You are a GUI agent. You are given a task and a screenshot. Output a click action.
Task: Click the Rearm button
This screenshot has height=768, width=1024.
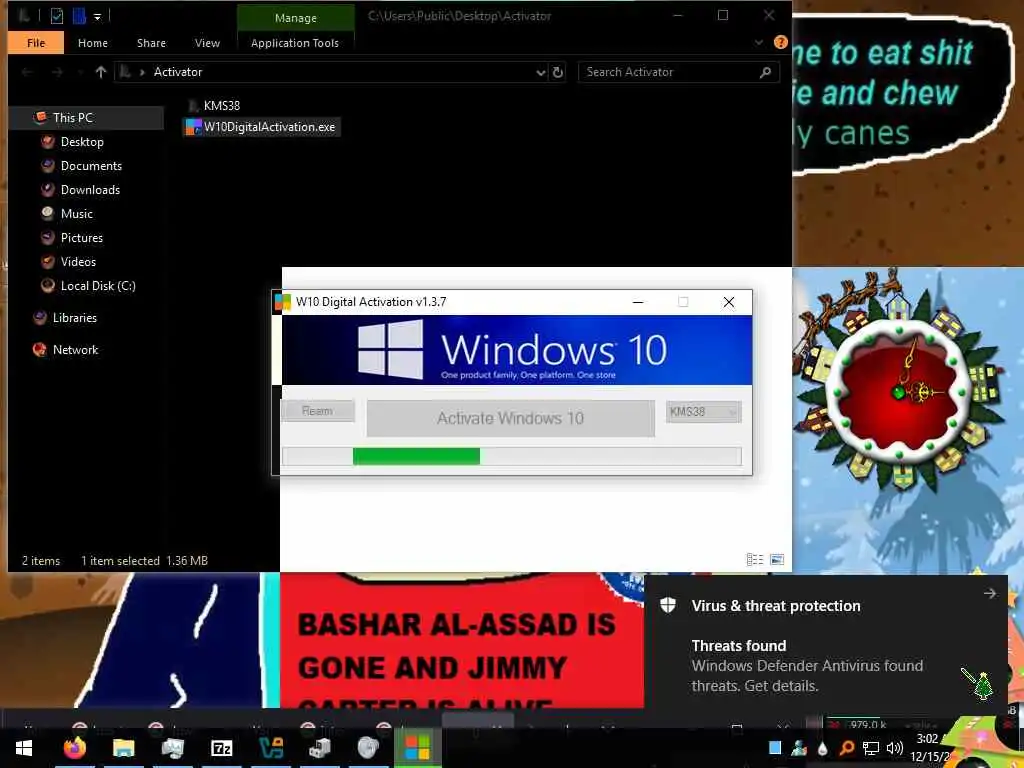click(x=317, y=411)
